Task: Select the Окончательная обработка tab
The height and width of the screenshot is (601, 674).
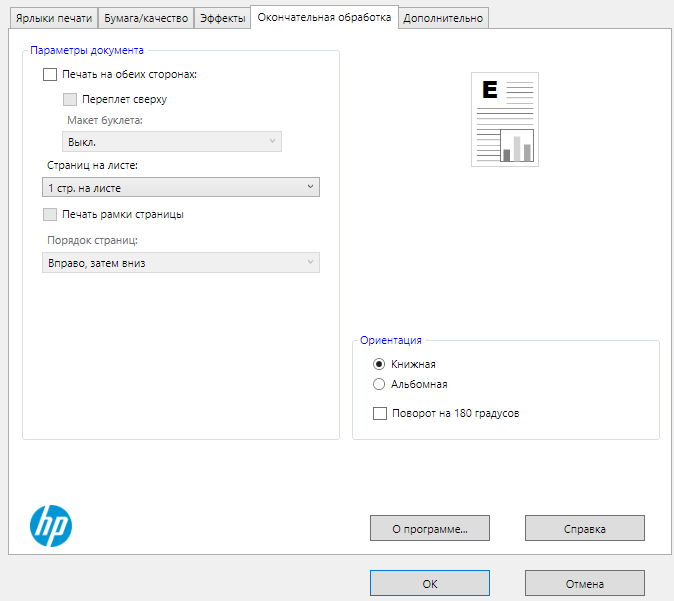Action: click(x=324, y=16)
